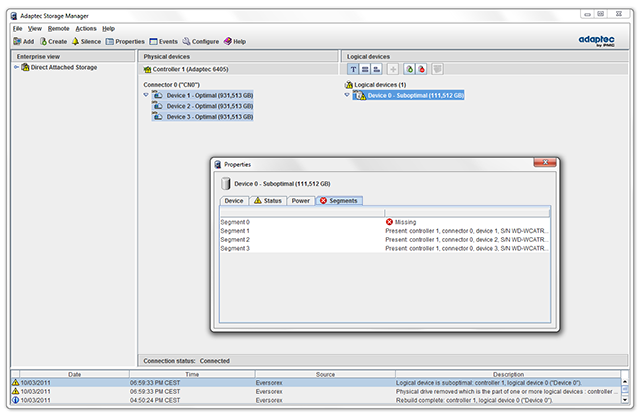Silence the alarm via Silence button
Screen dimensions: 640x414
point(87,42)
